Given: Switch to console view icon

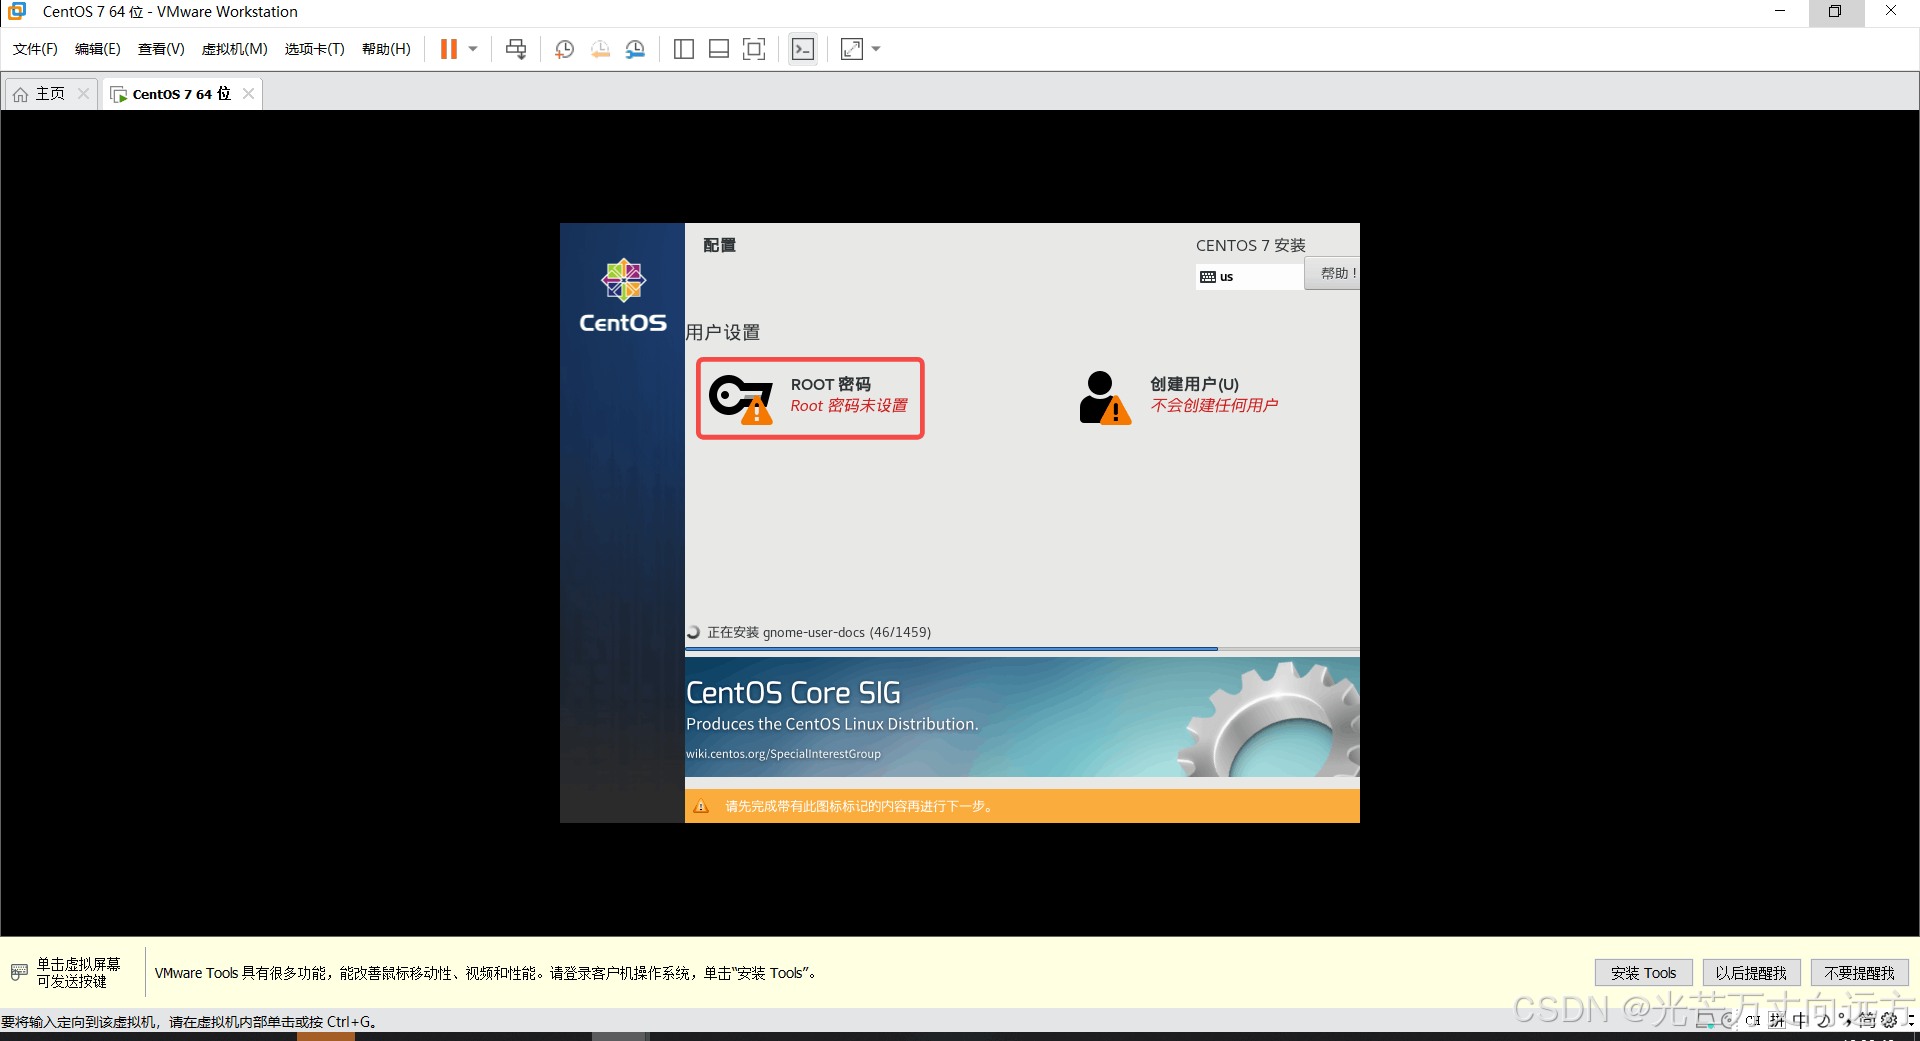Looking at the screenshot, I should click(803, 49).
